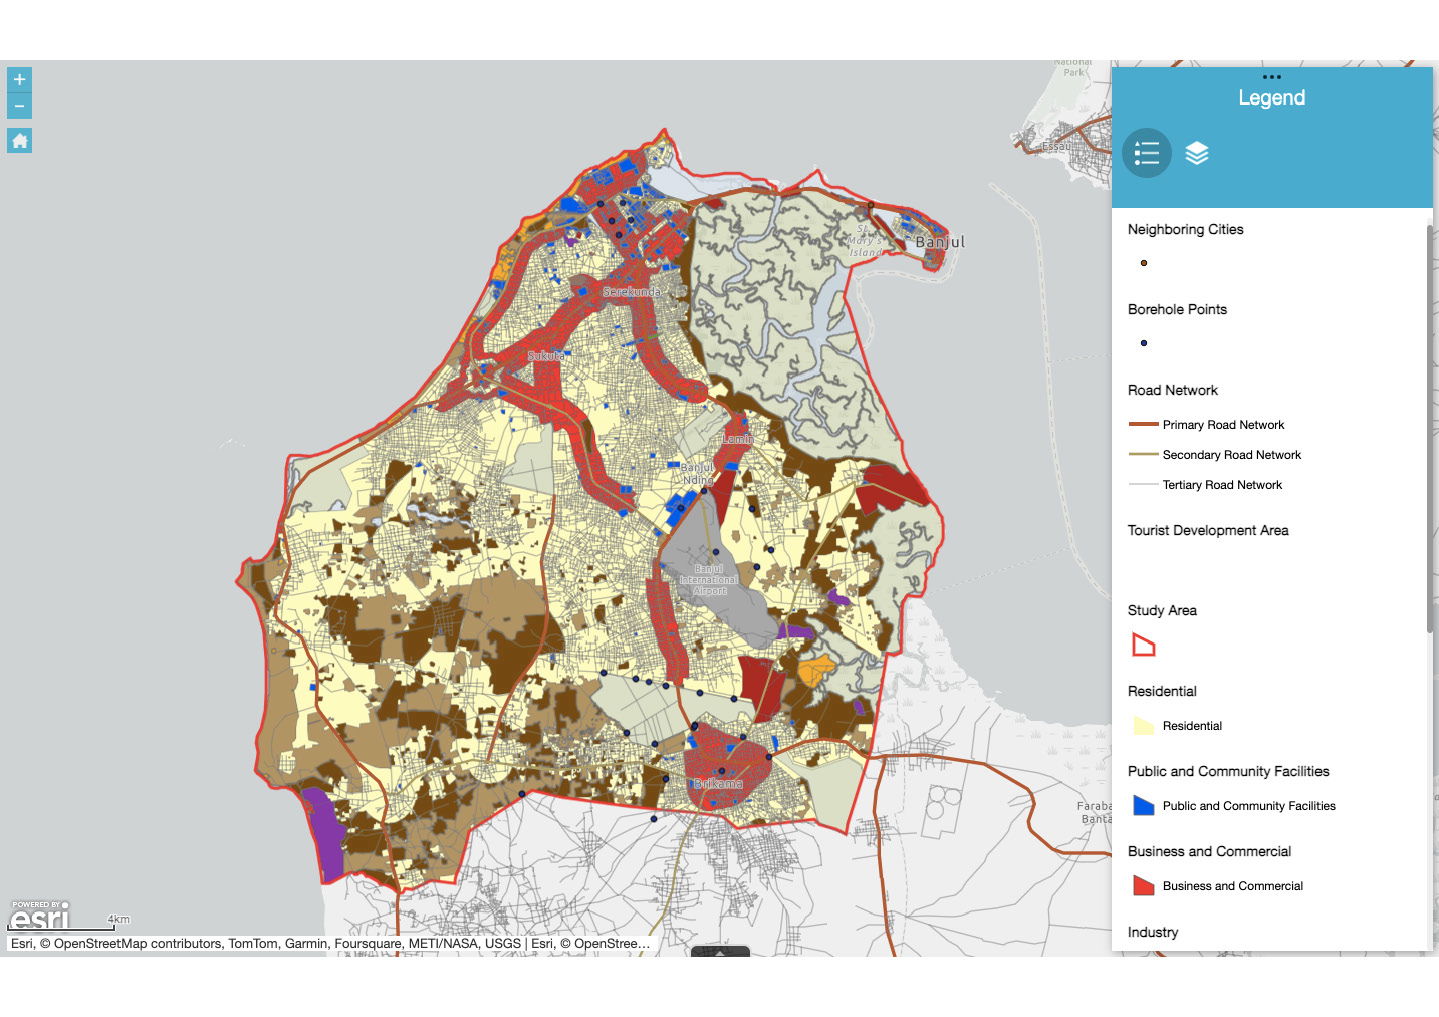Click the blue Public and Community Facilities swatch
Image resolution: width=1439 pixels, height=1017 pixels.
(1141, 805)
